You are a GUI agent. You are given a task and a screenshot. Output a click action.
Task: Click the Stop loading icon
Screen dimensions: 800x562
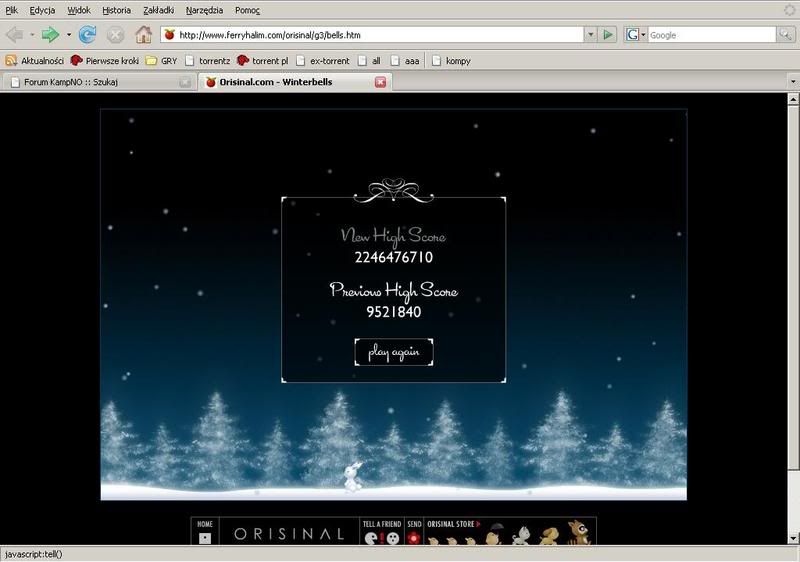[x=115, y=35]
